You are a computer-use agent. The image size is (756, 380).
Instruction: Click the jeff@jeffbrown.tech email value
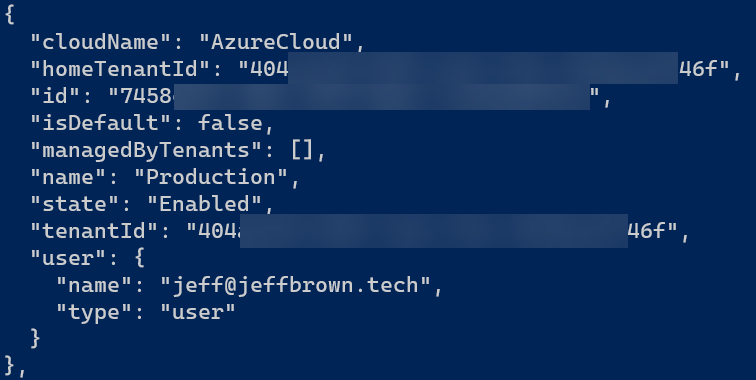[295, 285]
